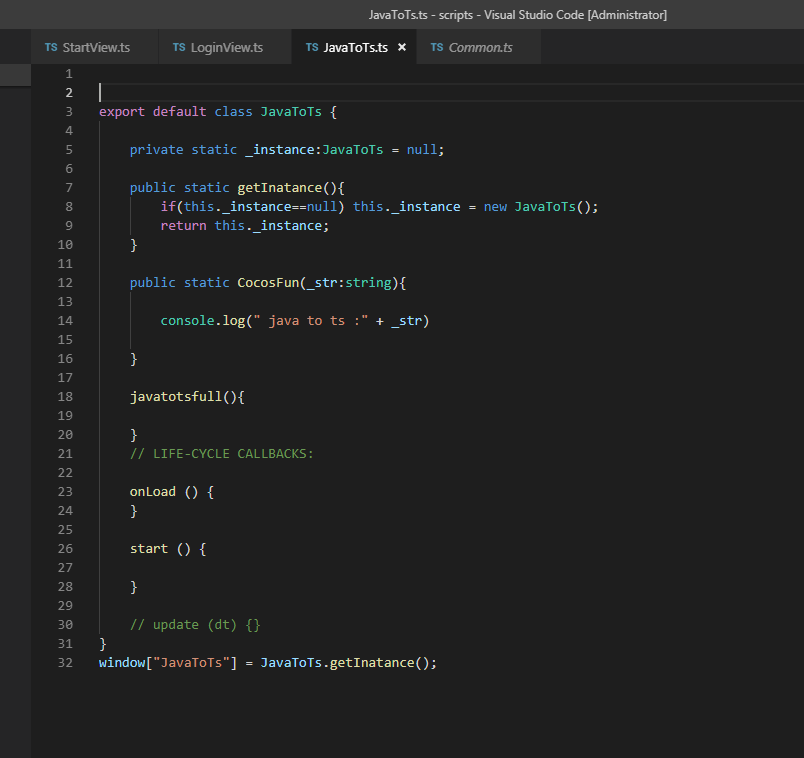
Task: Click the "// update (dt) {}" comment line
Action: (195, 625)
